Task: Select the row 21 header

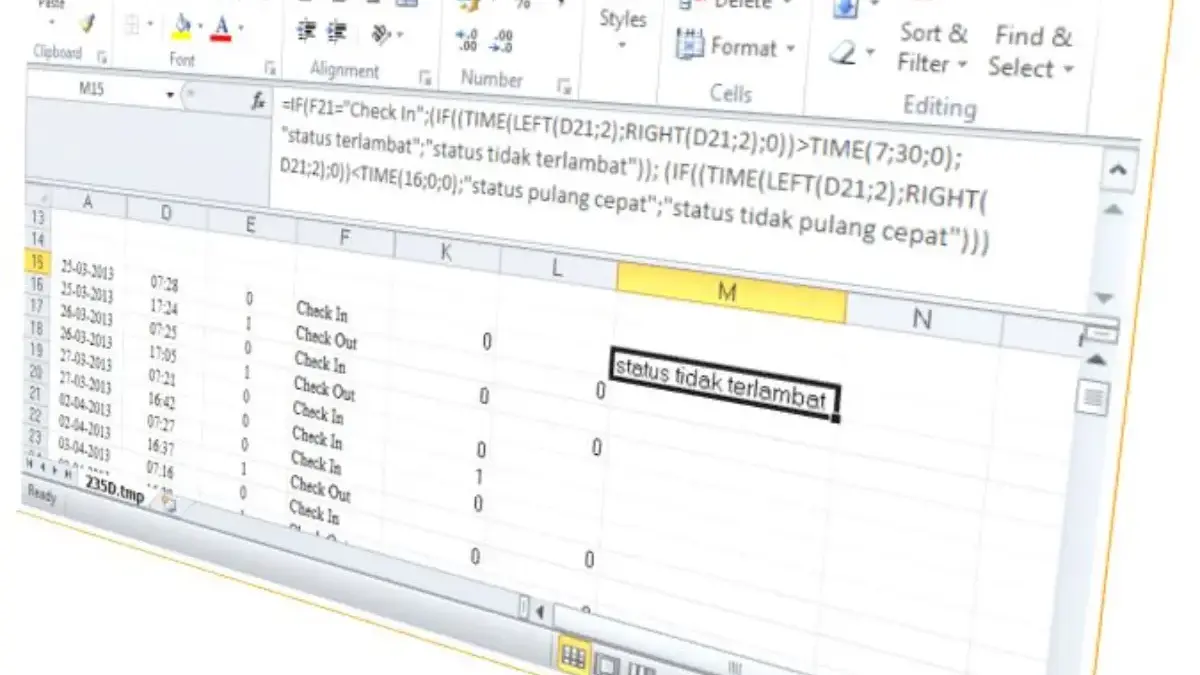Action: pos(33,393)
